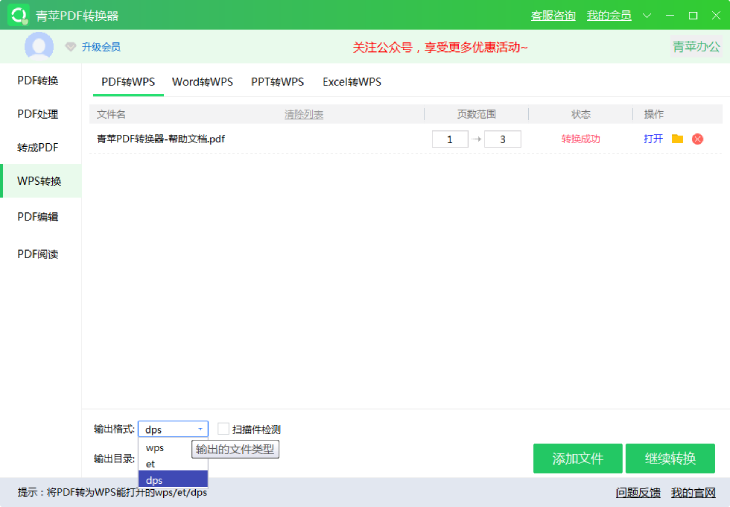Switch to PDF转WPS tab
This screenshot has height=507, width=730.
pyautogui.click(x=128, y=82)
